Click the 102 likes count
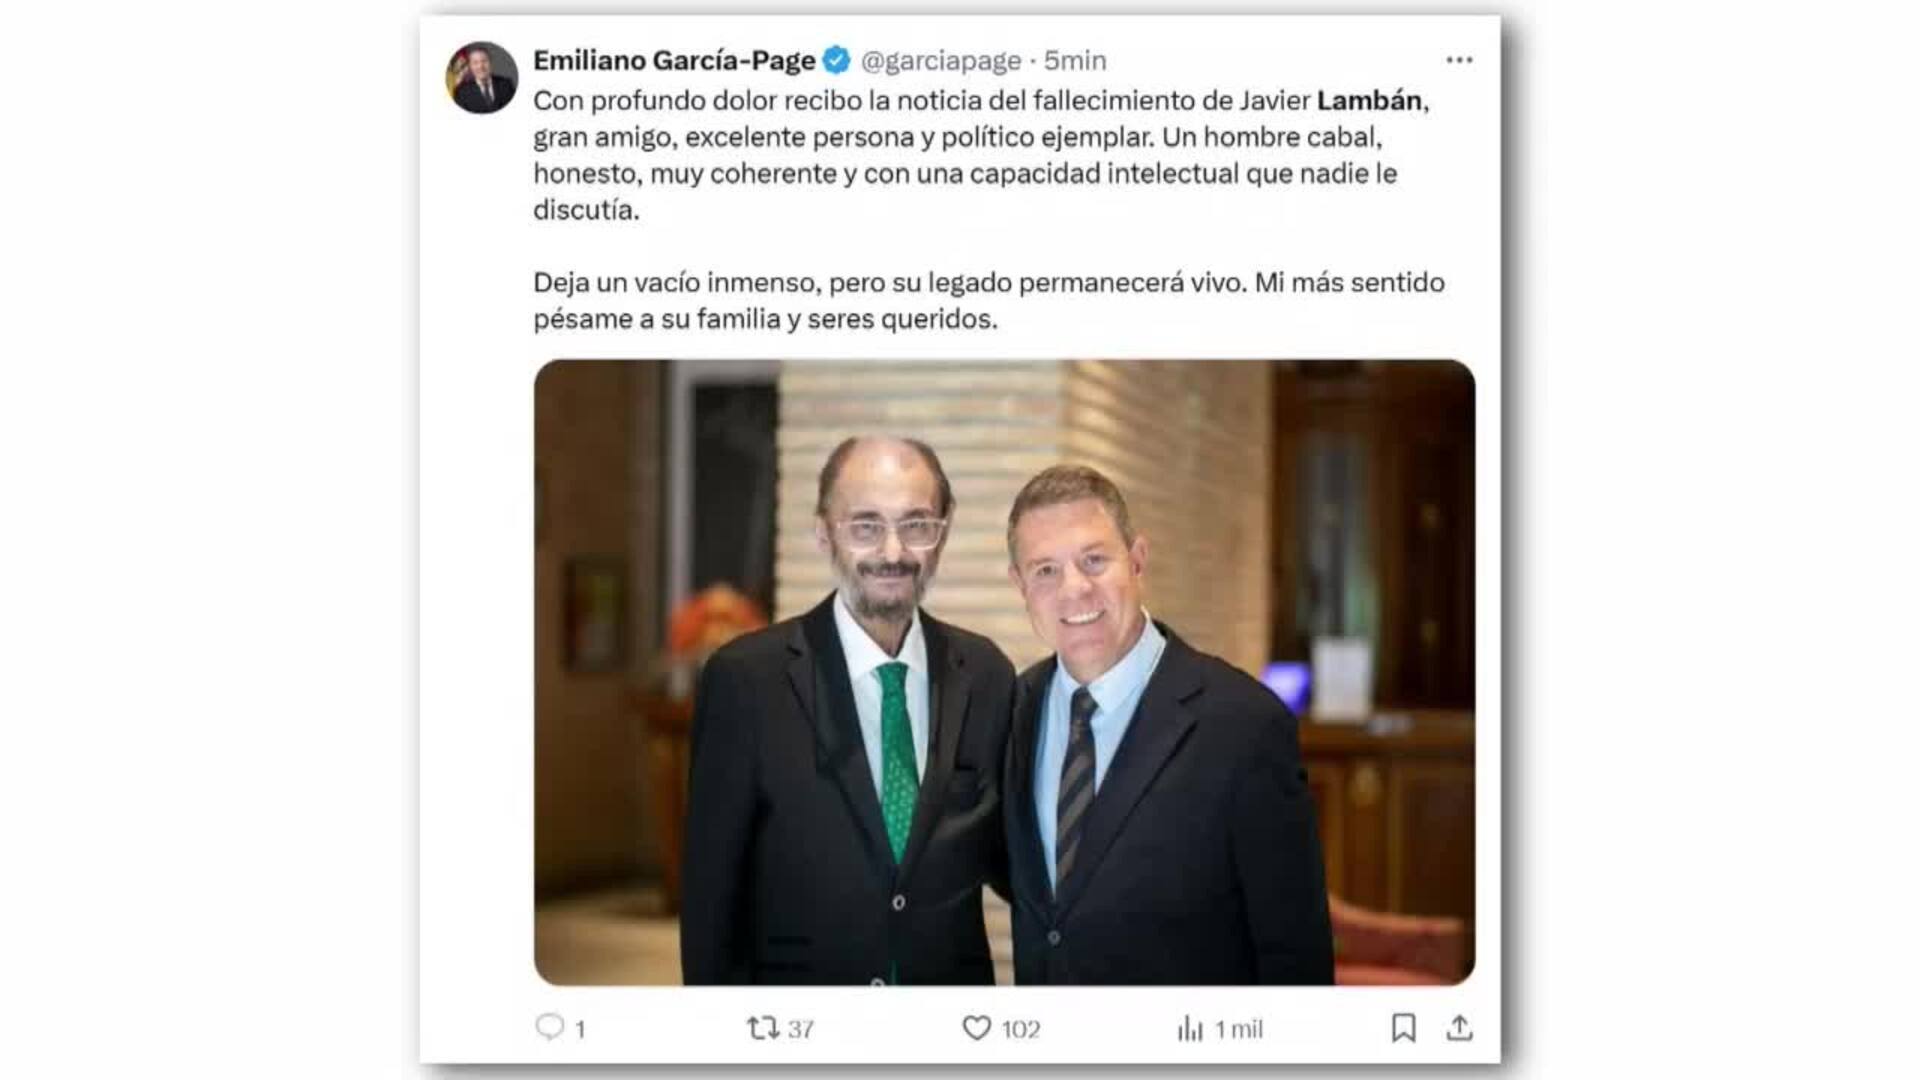The height and width of the screenshot is (1080, 1920). [x=1020, y=1029]
